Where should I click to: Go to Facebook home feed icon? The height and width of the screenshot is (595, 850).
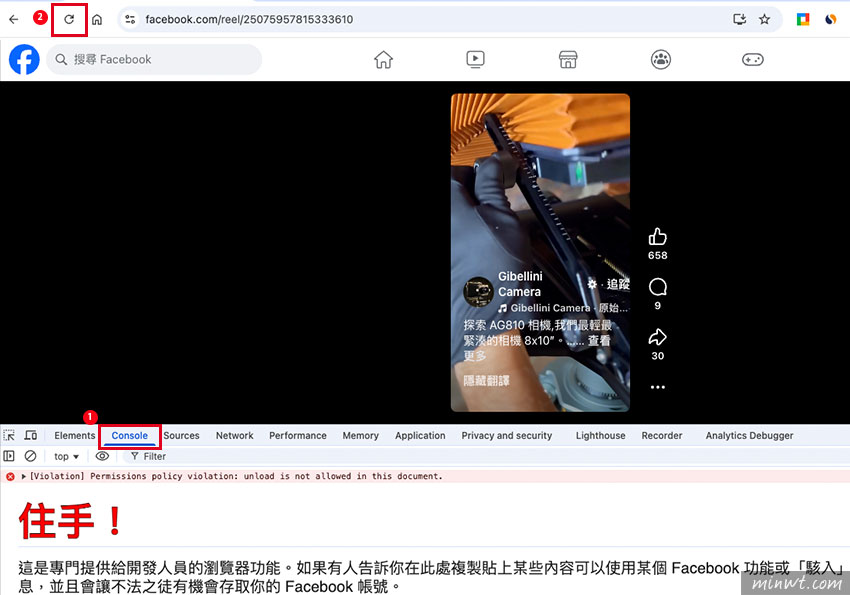383,59
